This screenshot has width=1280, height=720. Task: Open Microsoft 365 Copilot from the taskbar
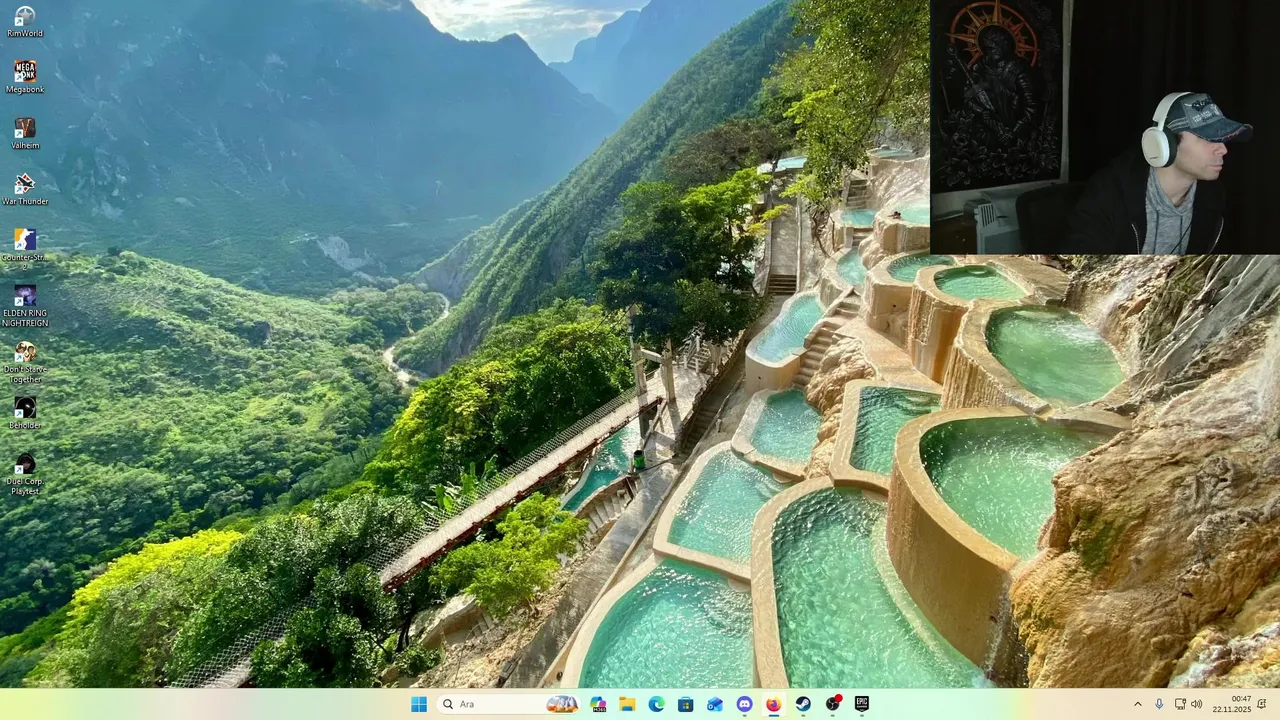coord(598,704)
